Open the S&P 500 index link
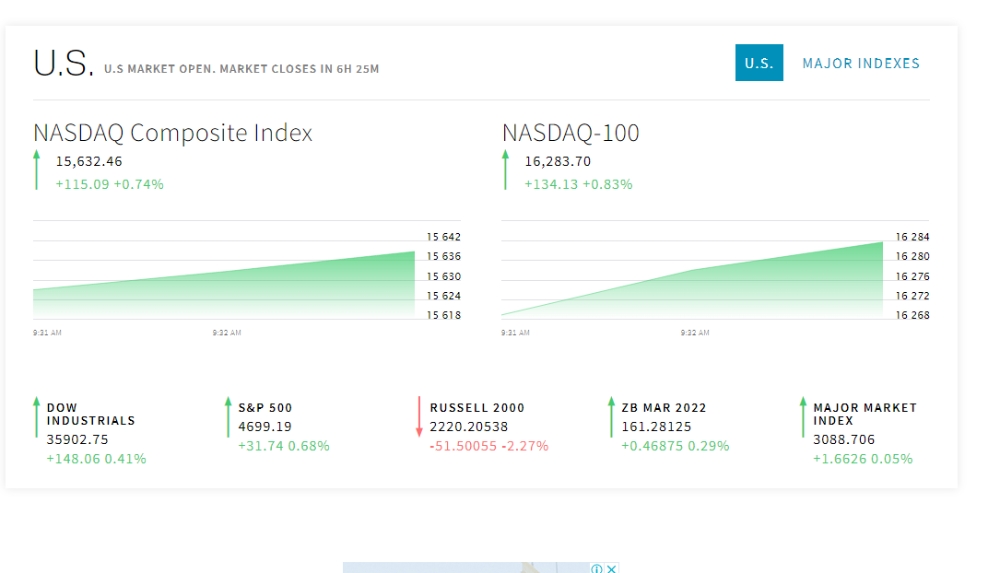1000x573 pixels. pyautogui.click(x=265, y=408)
